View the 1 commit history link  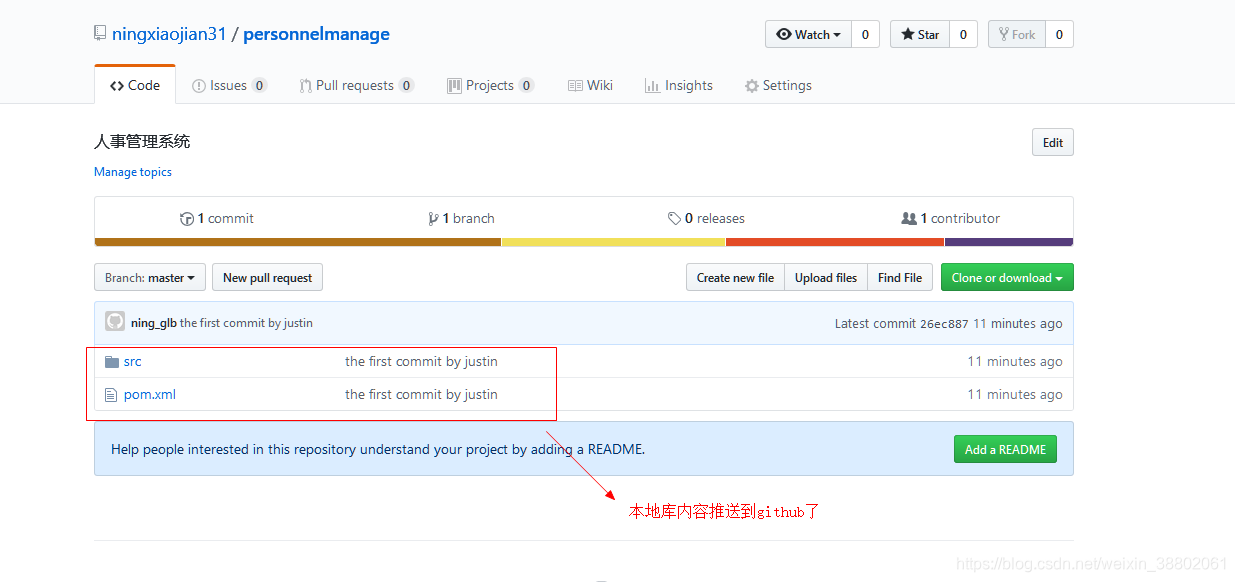pyautogui.click(x=217, y=218)
